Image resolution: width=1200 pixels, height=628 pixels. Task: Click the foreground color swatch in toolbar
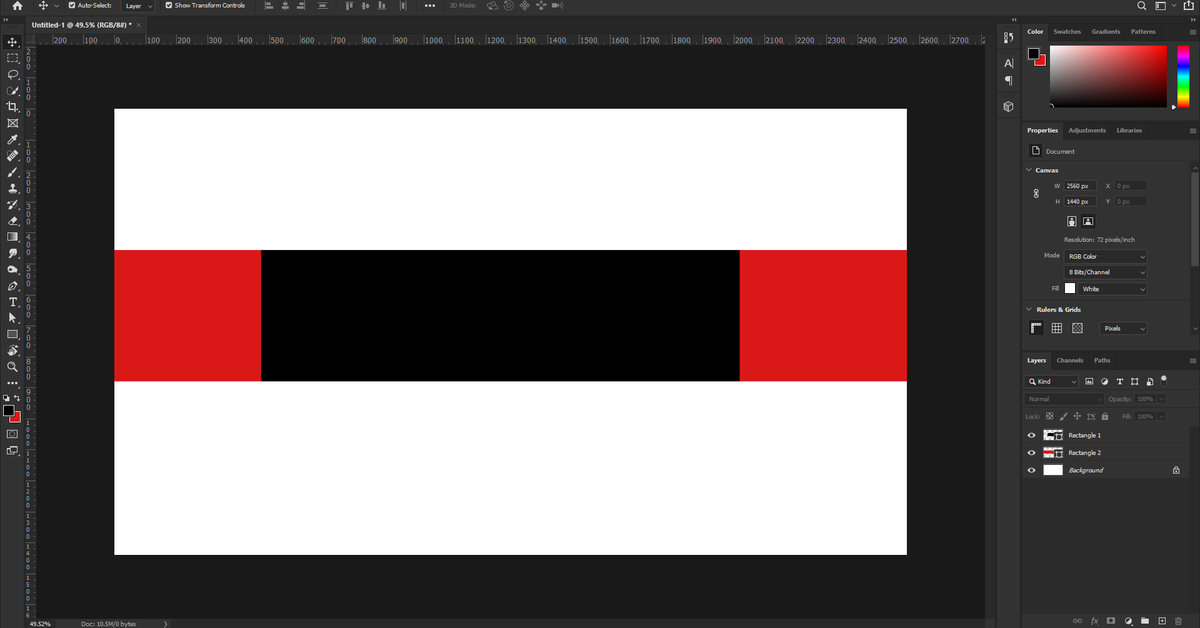[8, 411]
